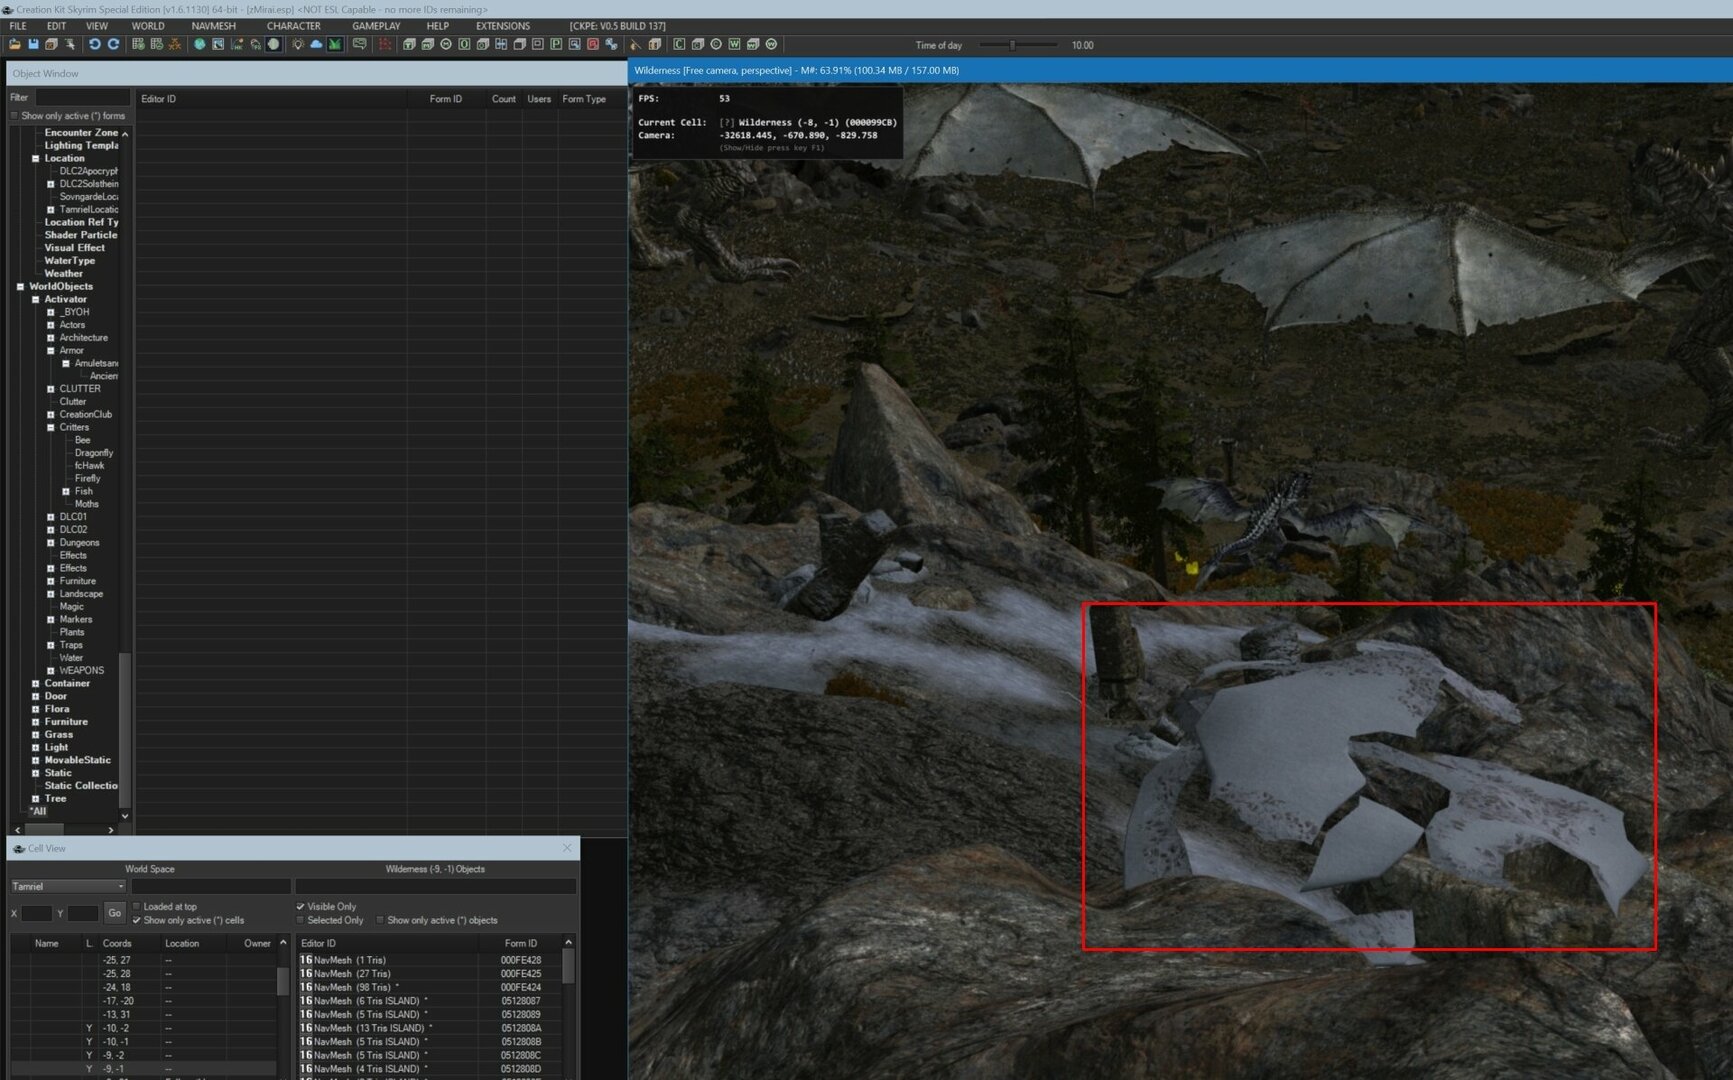This screenshot has height=1080, width=1733.
Task: Click the green square C toolbar icon
Action: point(679,45)
